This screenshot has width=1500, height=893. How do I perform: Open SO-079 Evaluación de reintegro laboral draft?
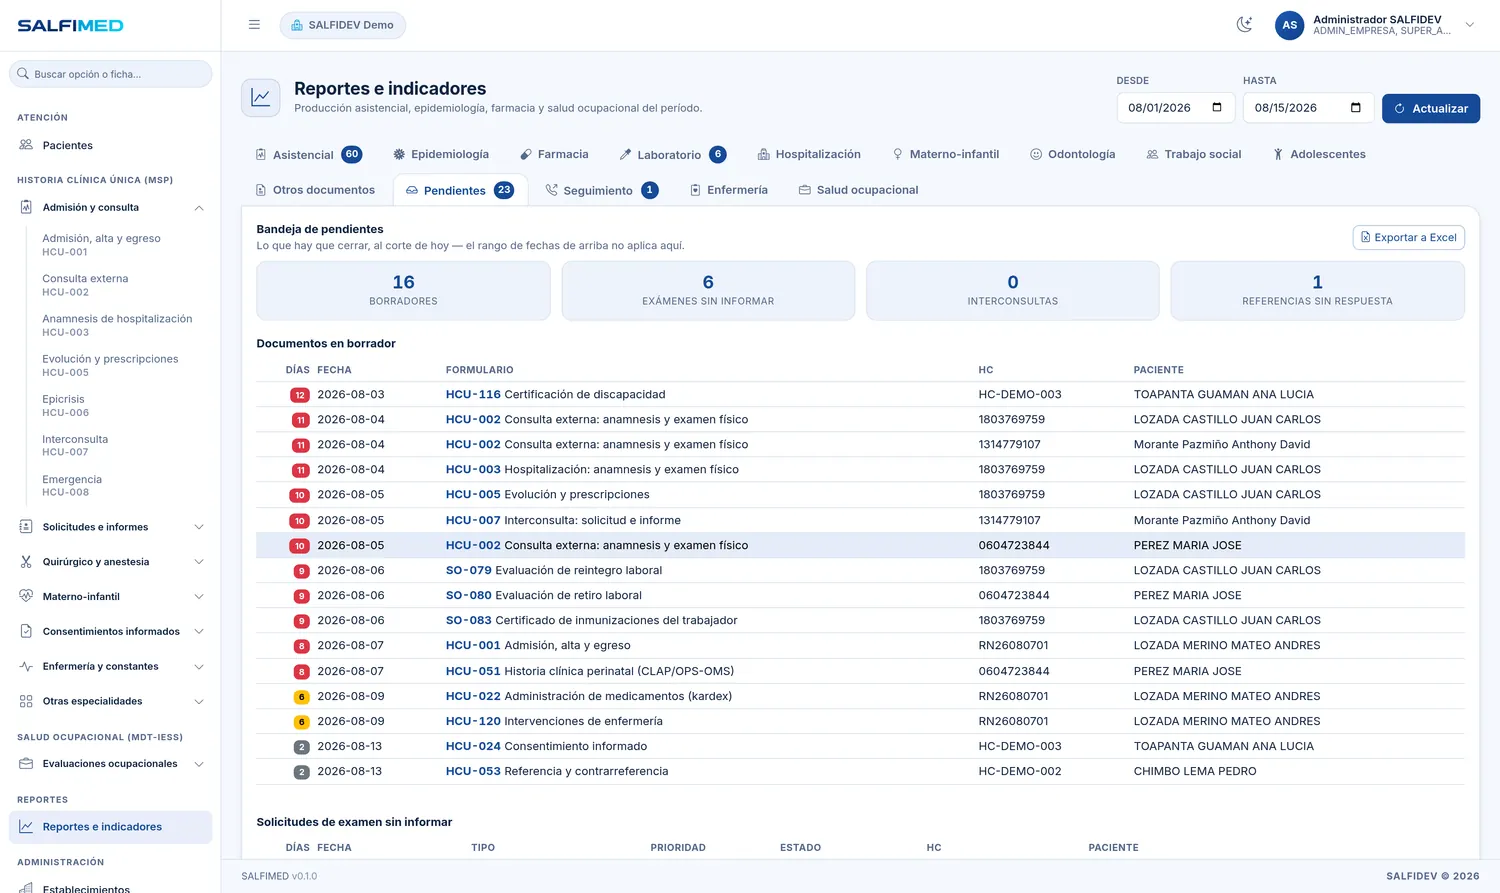pos(860,570)
